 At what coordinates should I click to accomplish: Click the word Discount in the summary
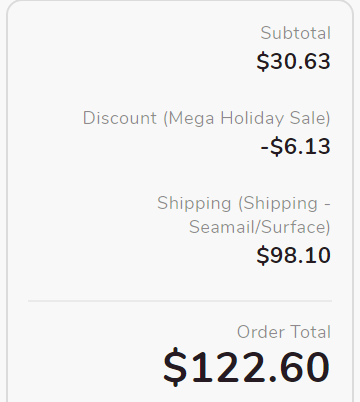(120, 118)
